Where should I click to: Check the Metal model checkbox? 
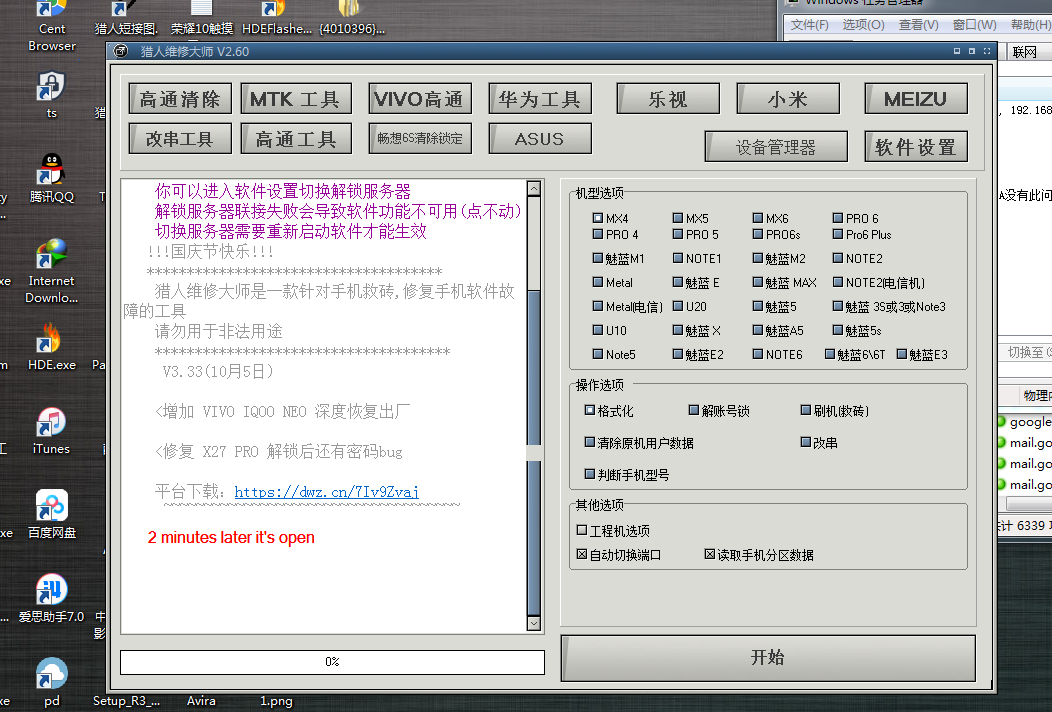click(598, 282)
